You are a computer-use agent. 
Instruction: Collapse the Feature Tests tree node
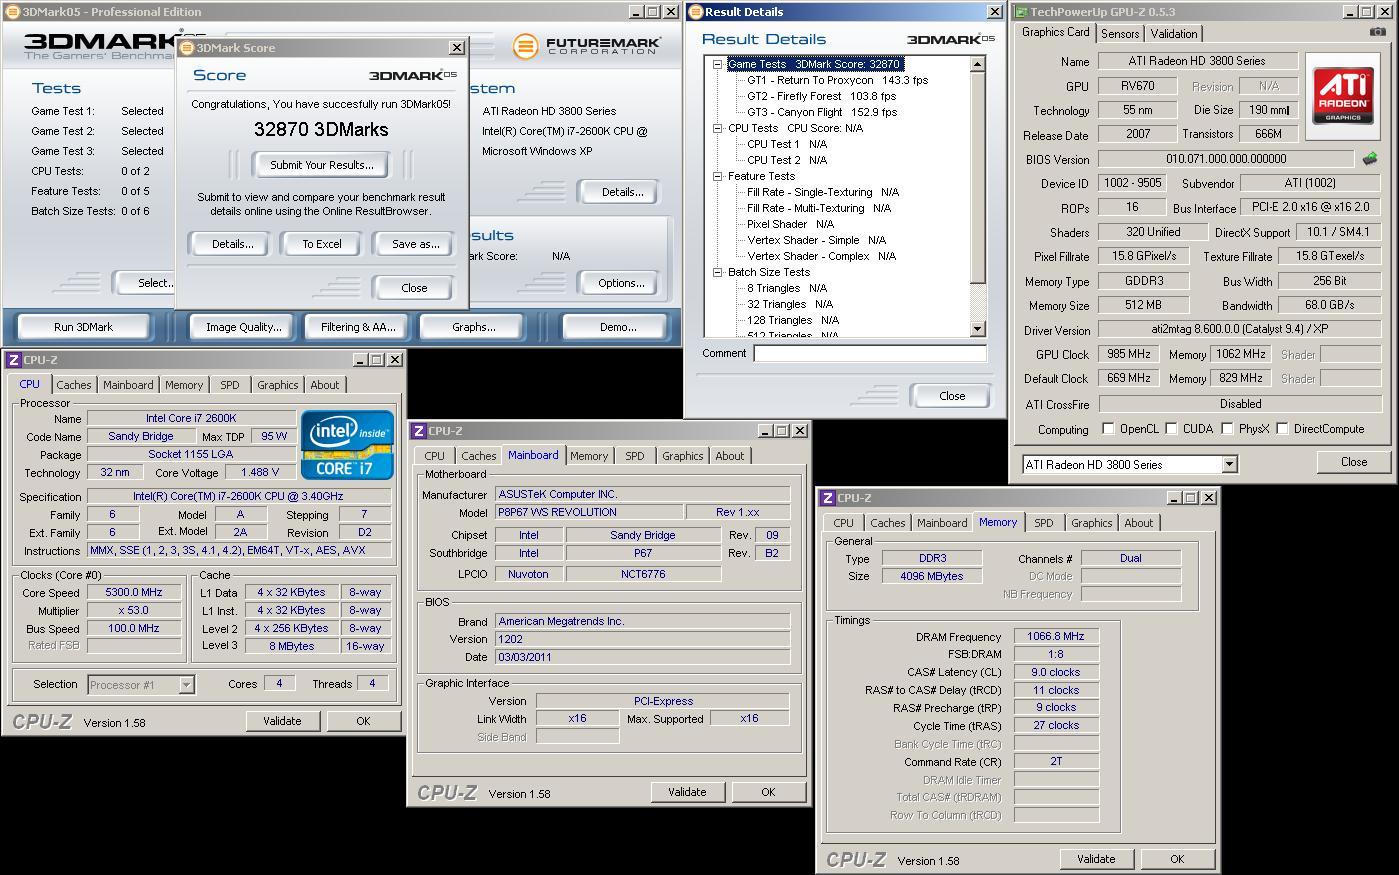coord(718,176)
